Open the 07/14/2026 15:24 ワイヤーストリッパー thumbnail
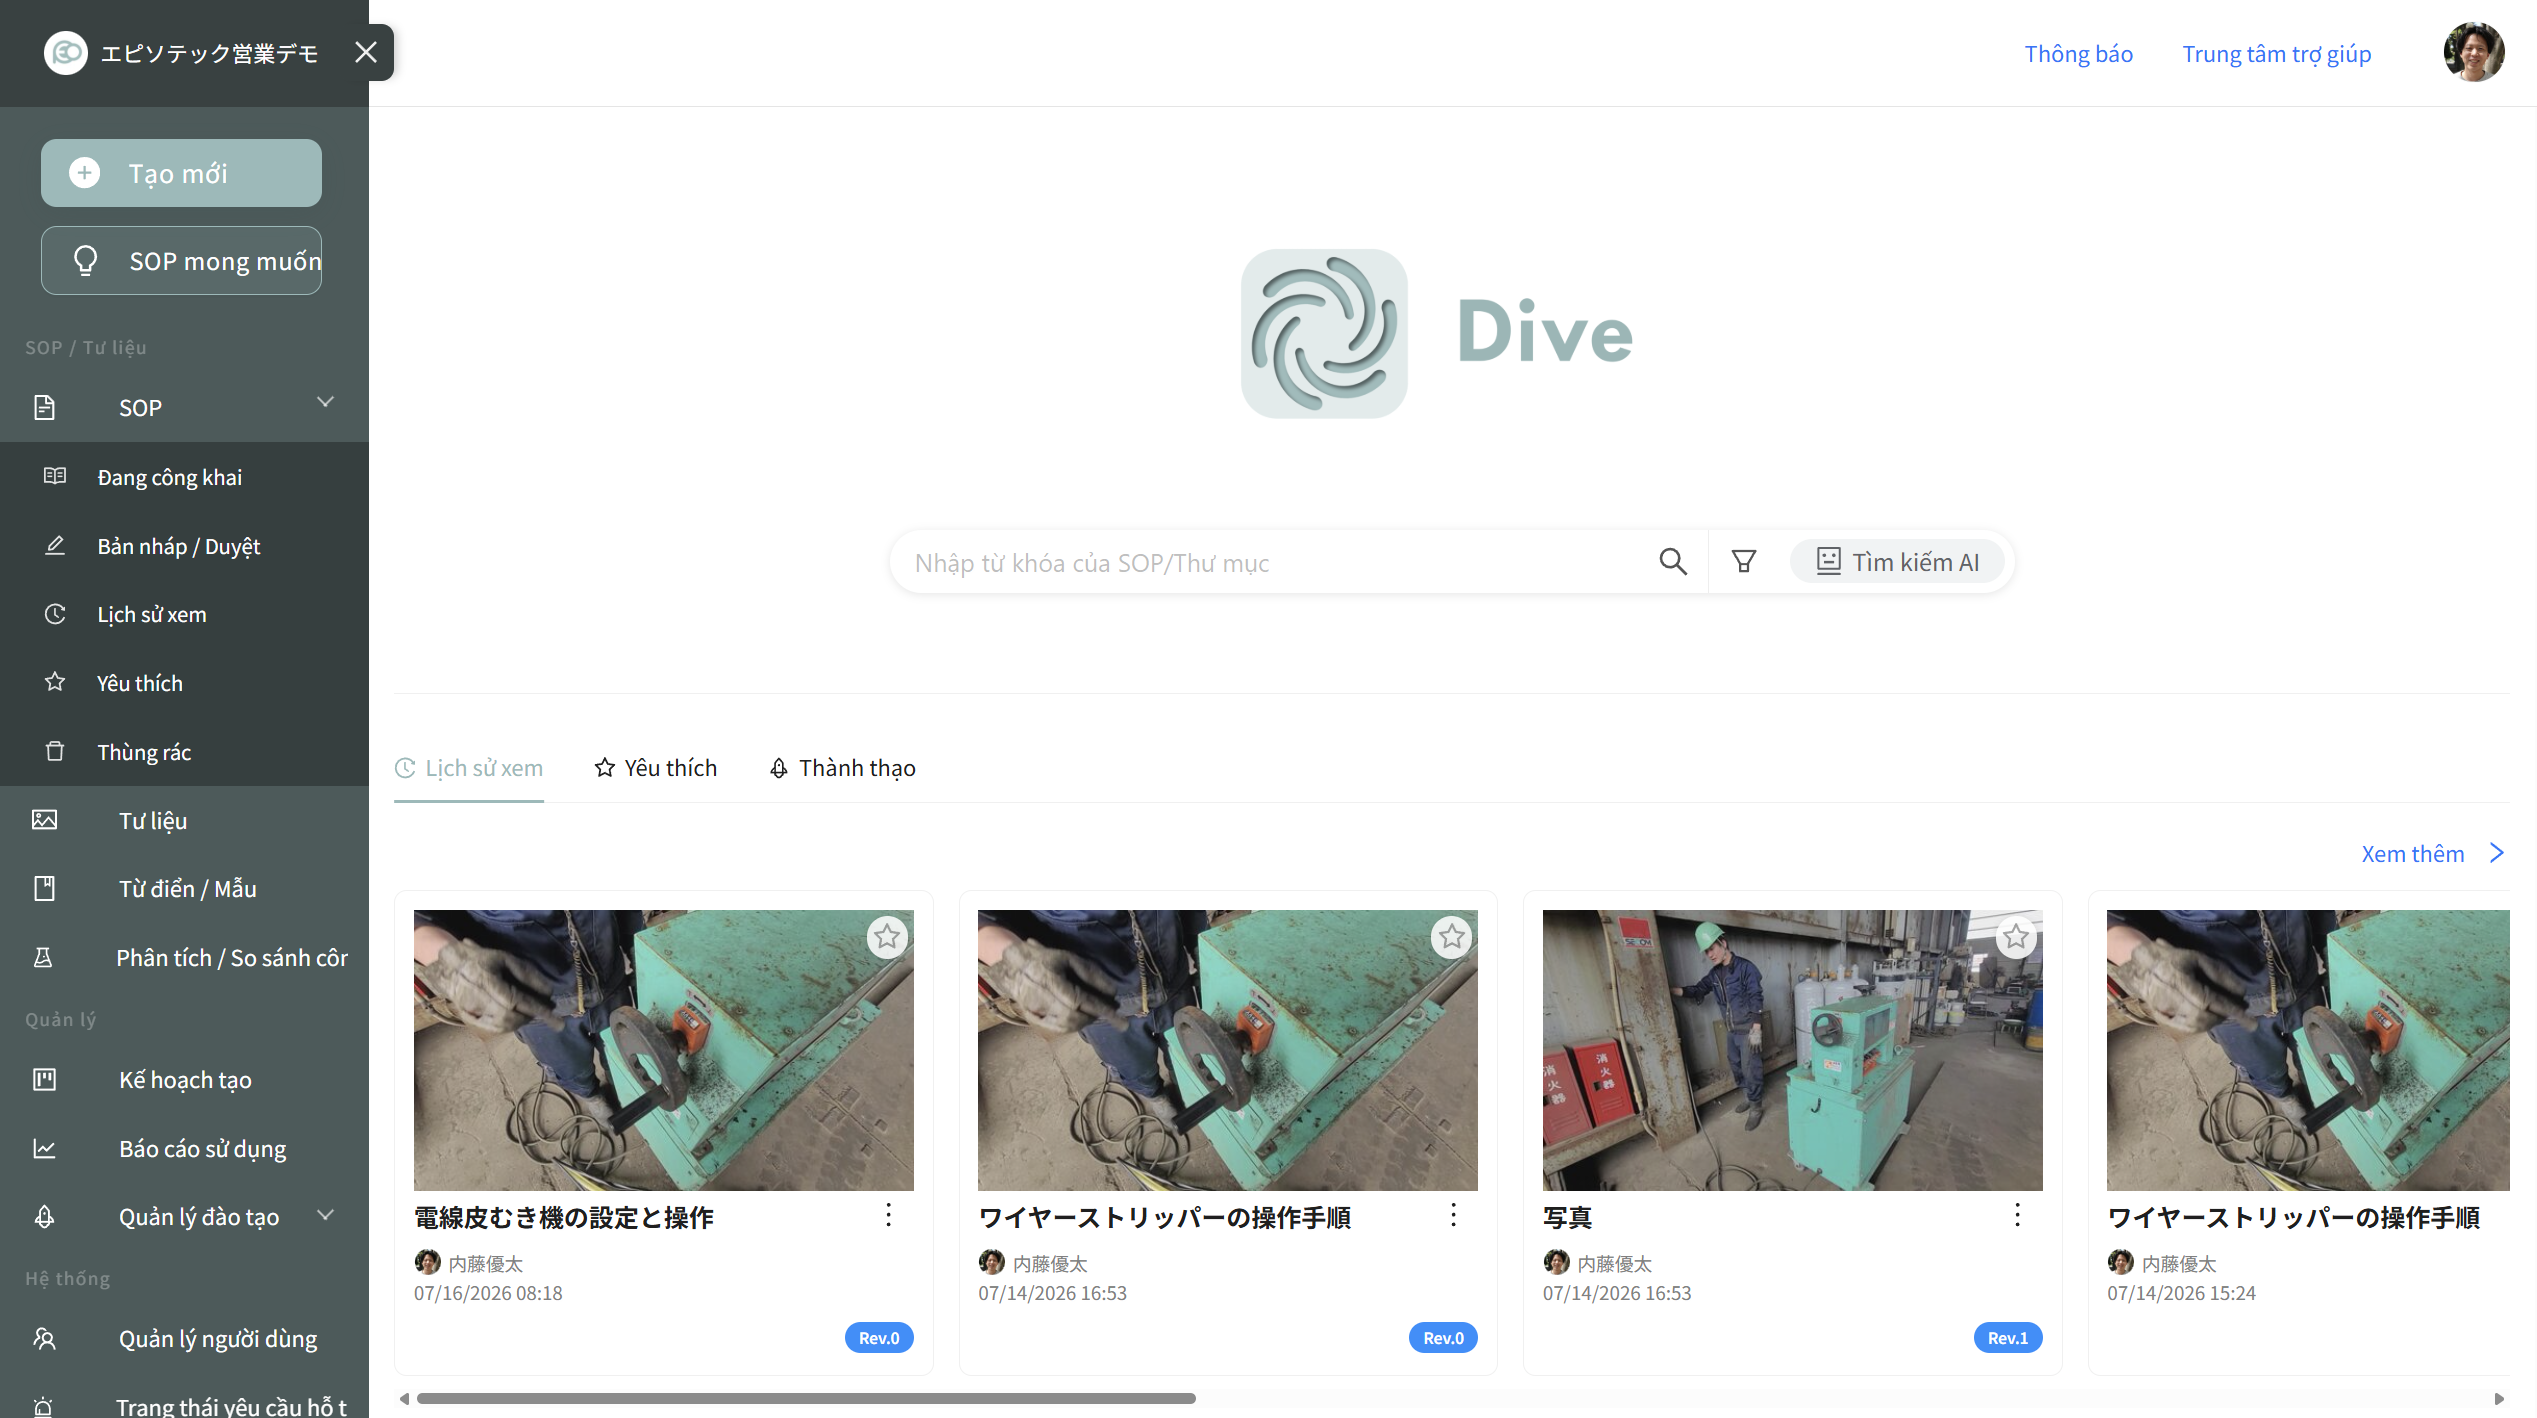 (x=2308, y=1050)
